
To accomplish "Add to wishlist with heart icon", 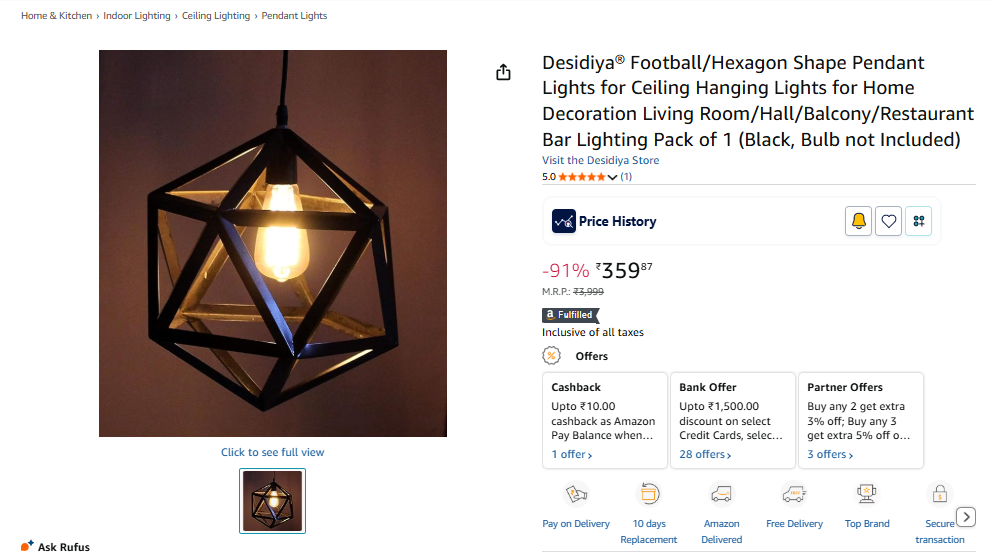I will [889, 221].
